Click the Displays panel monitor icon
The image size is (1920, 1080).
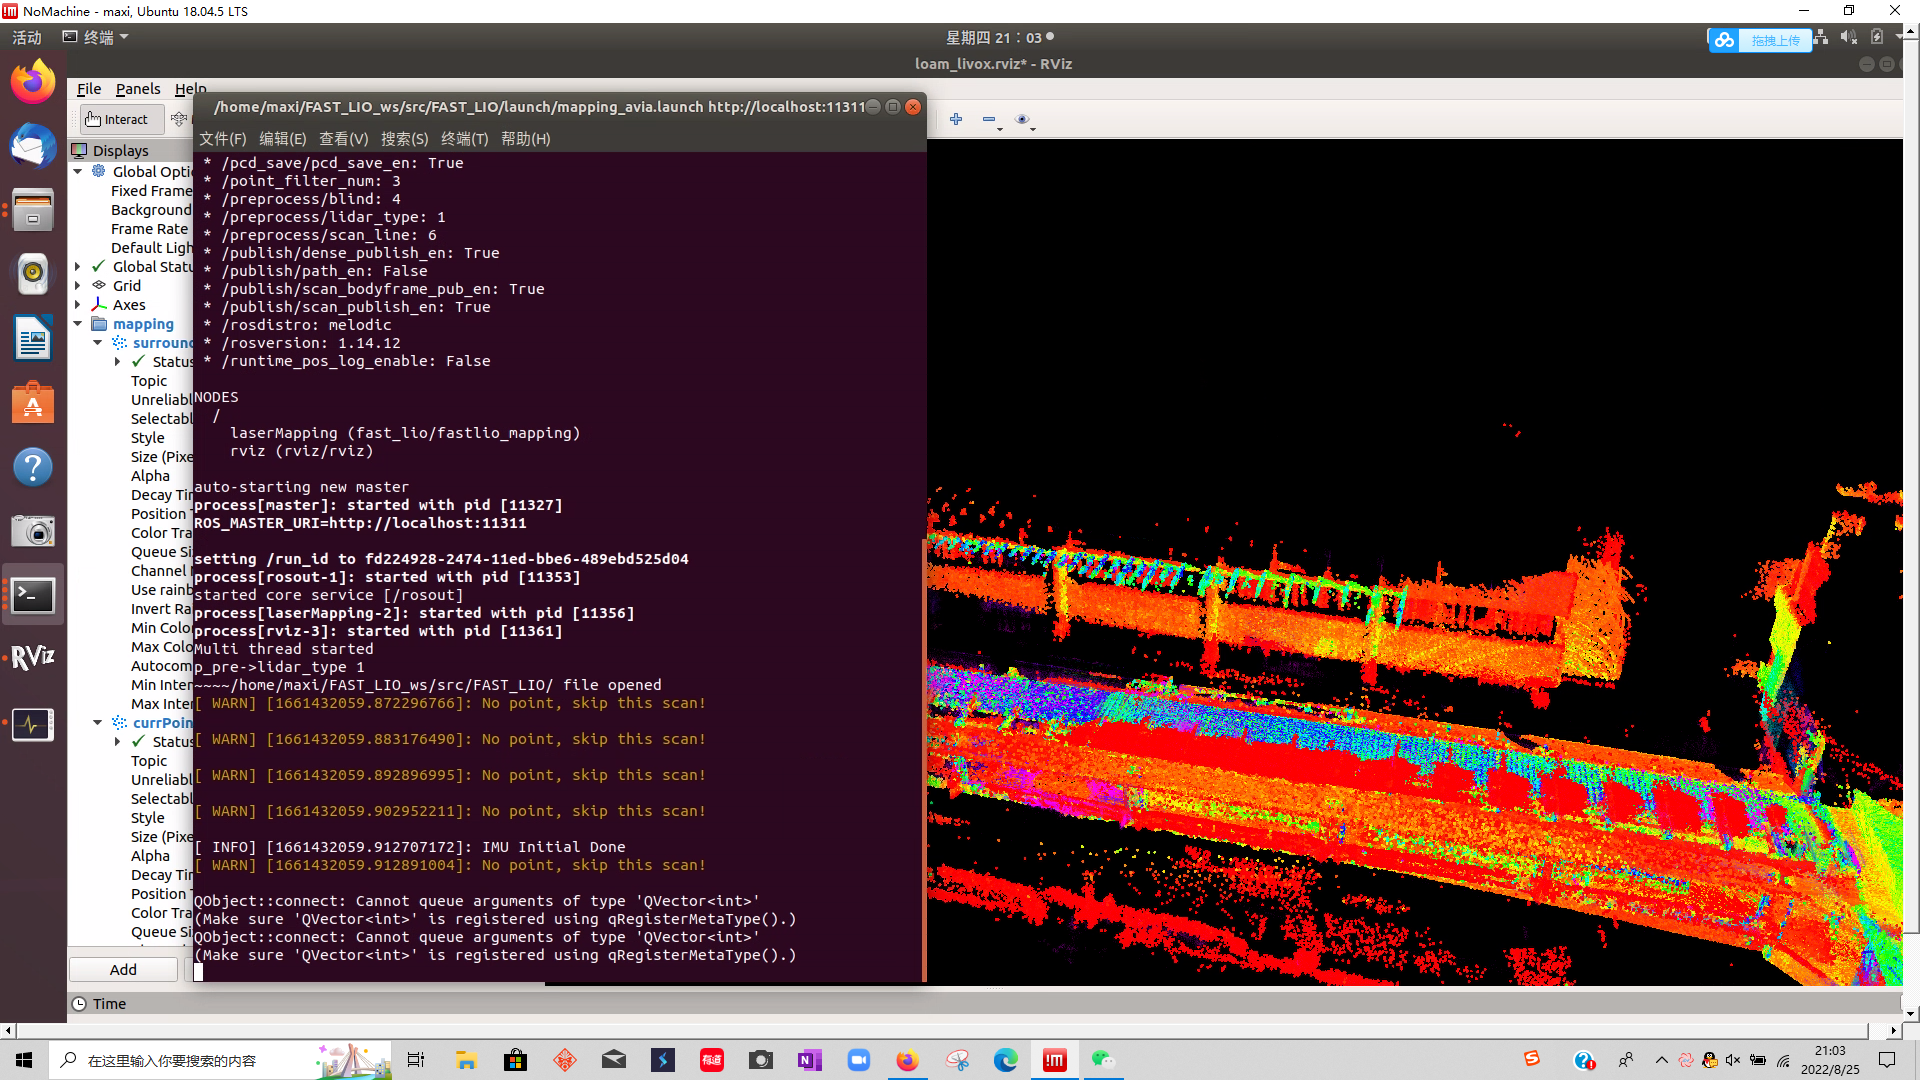tap(79, 150)
